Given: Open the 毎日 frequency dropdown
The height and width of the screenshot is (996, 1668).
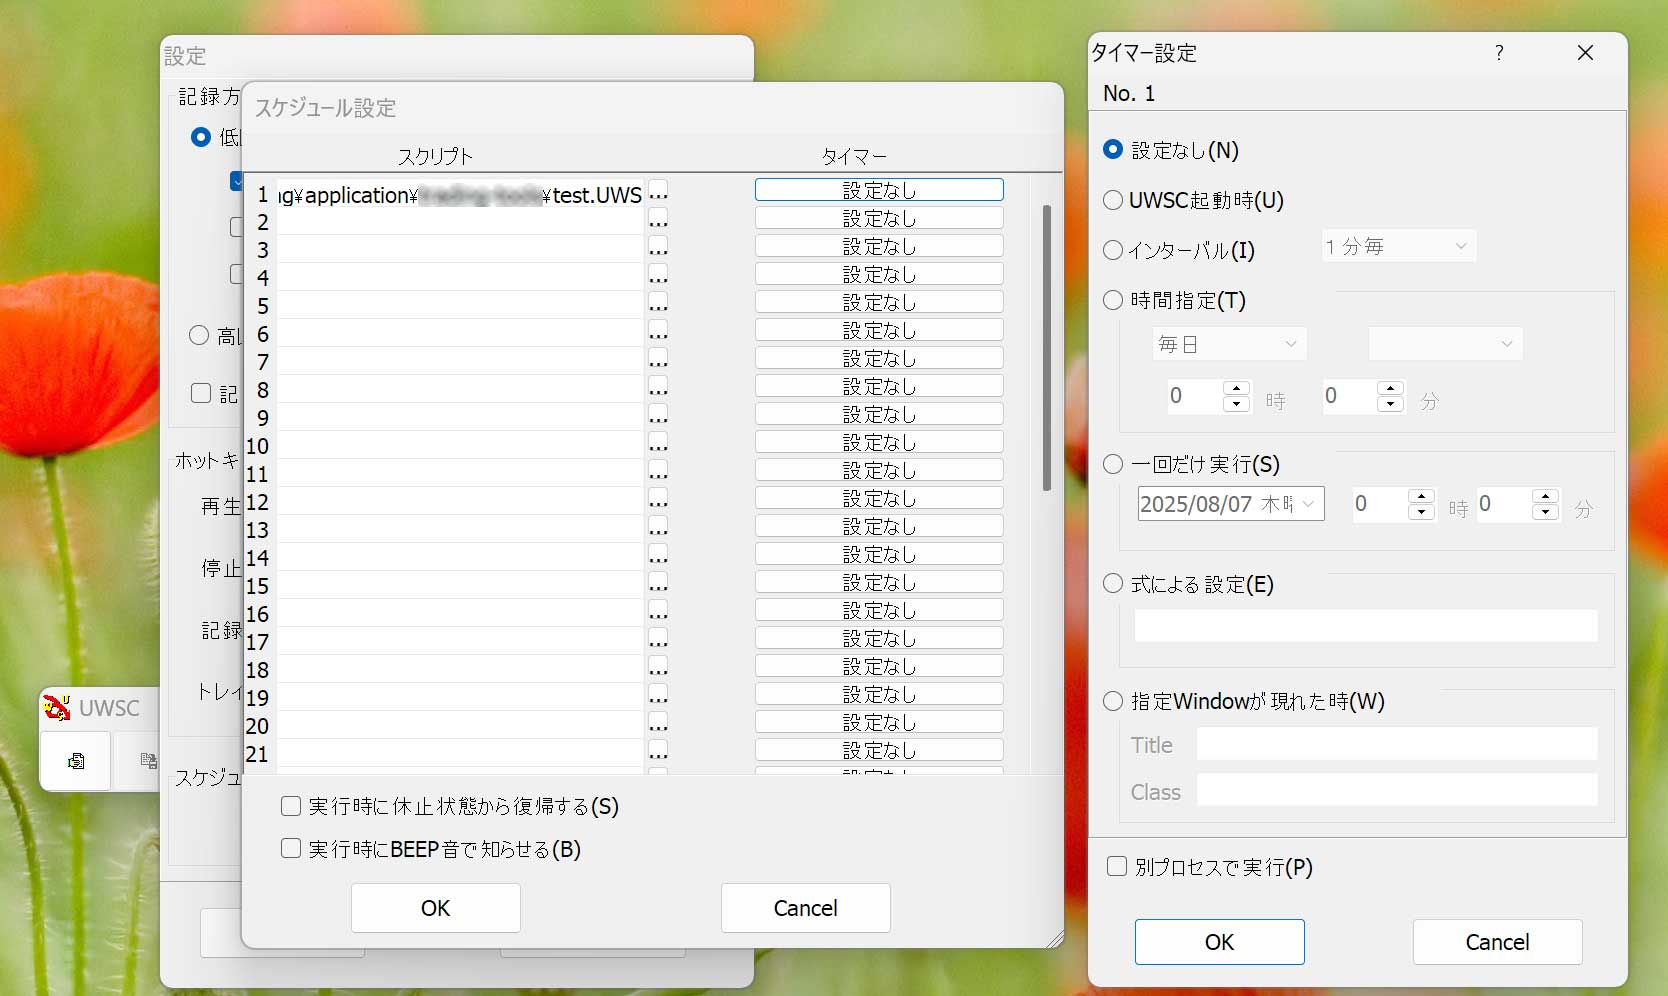Looking at the screenshot, I should tap(1229, 344).
